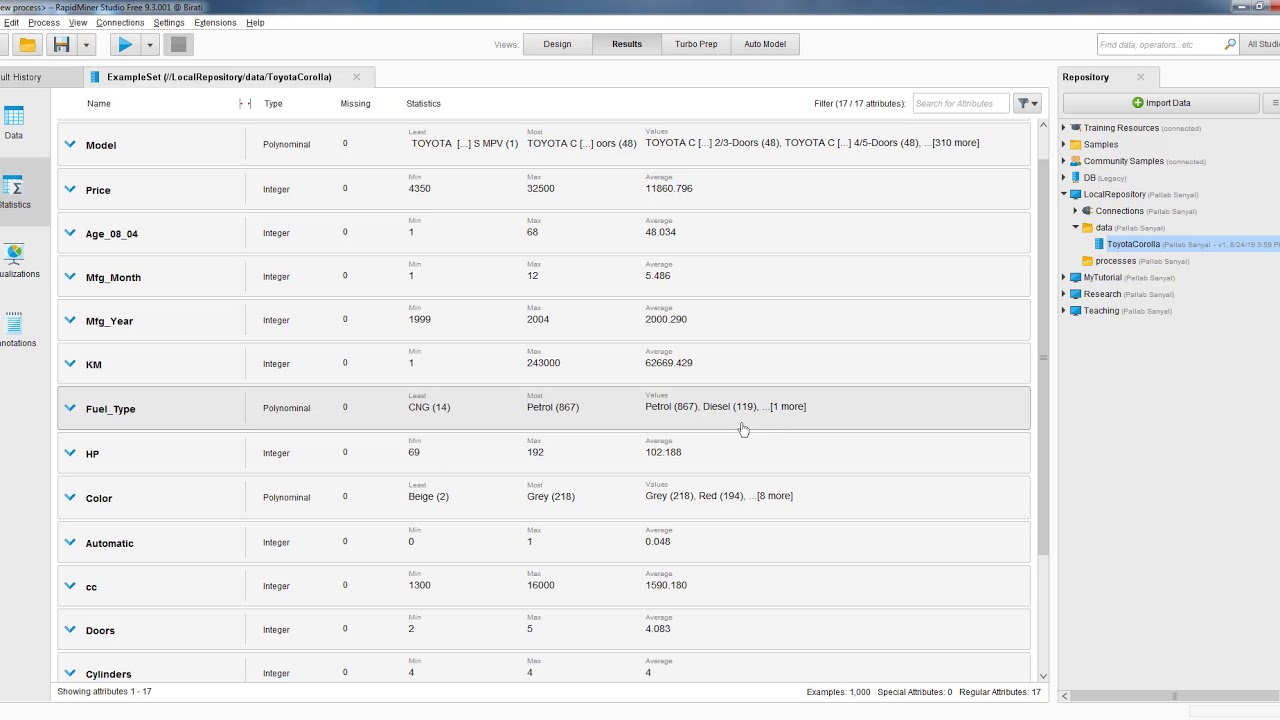Expand the Color attribute row
1280x720 pixels.
70,497
